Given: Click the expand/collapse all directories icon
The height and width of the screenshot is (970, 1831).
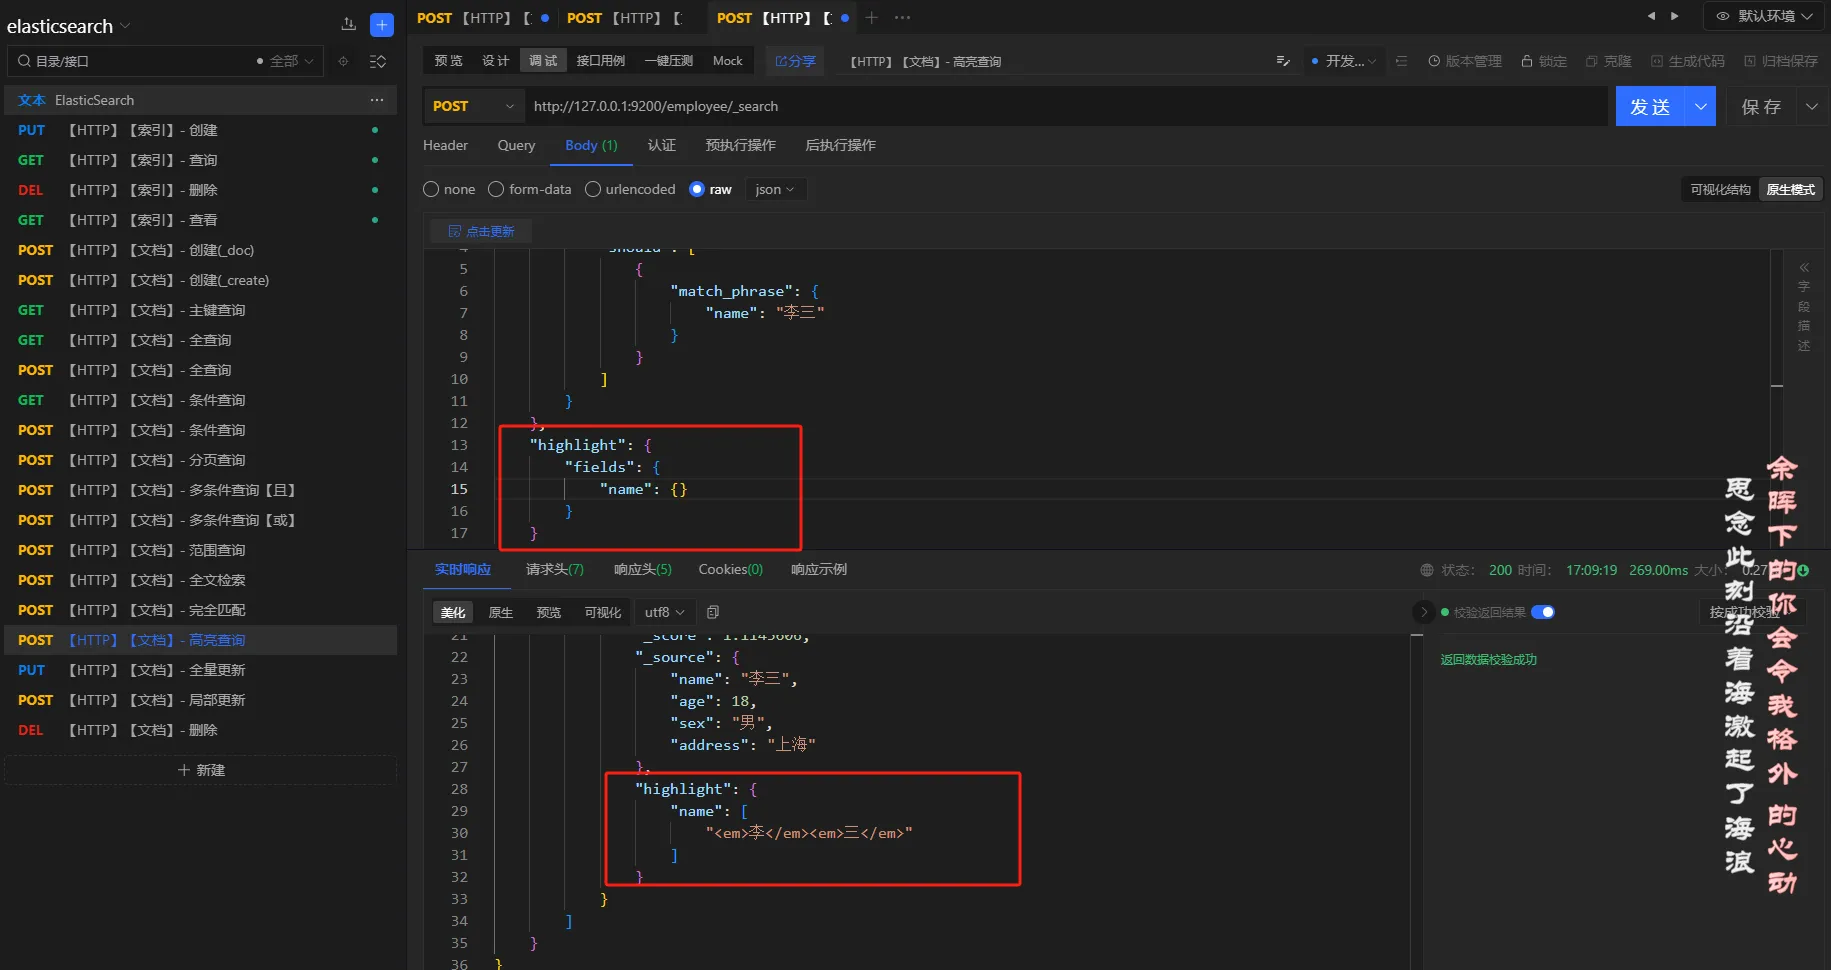Looking at the screenshot, I should coord(378,62).
